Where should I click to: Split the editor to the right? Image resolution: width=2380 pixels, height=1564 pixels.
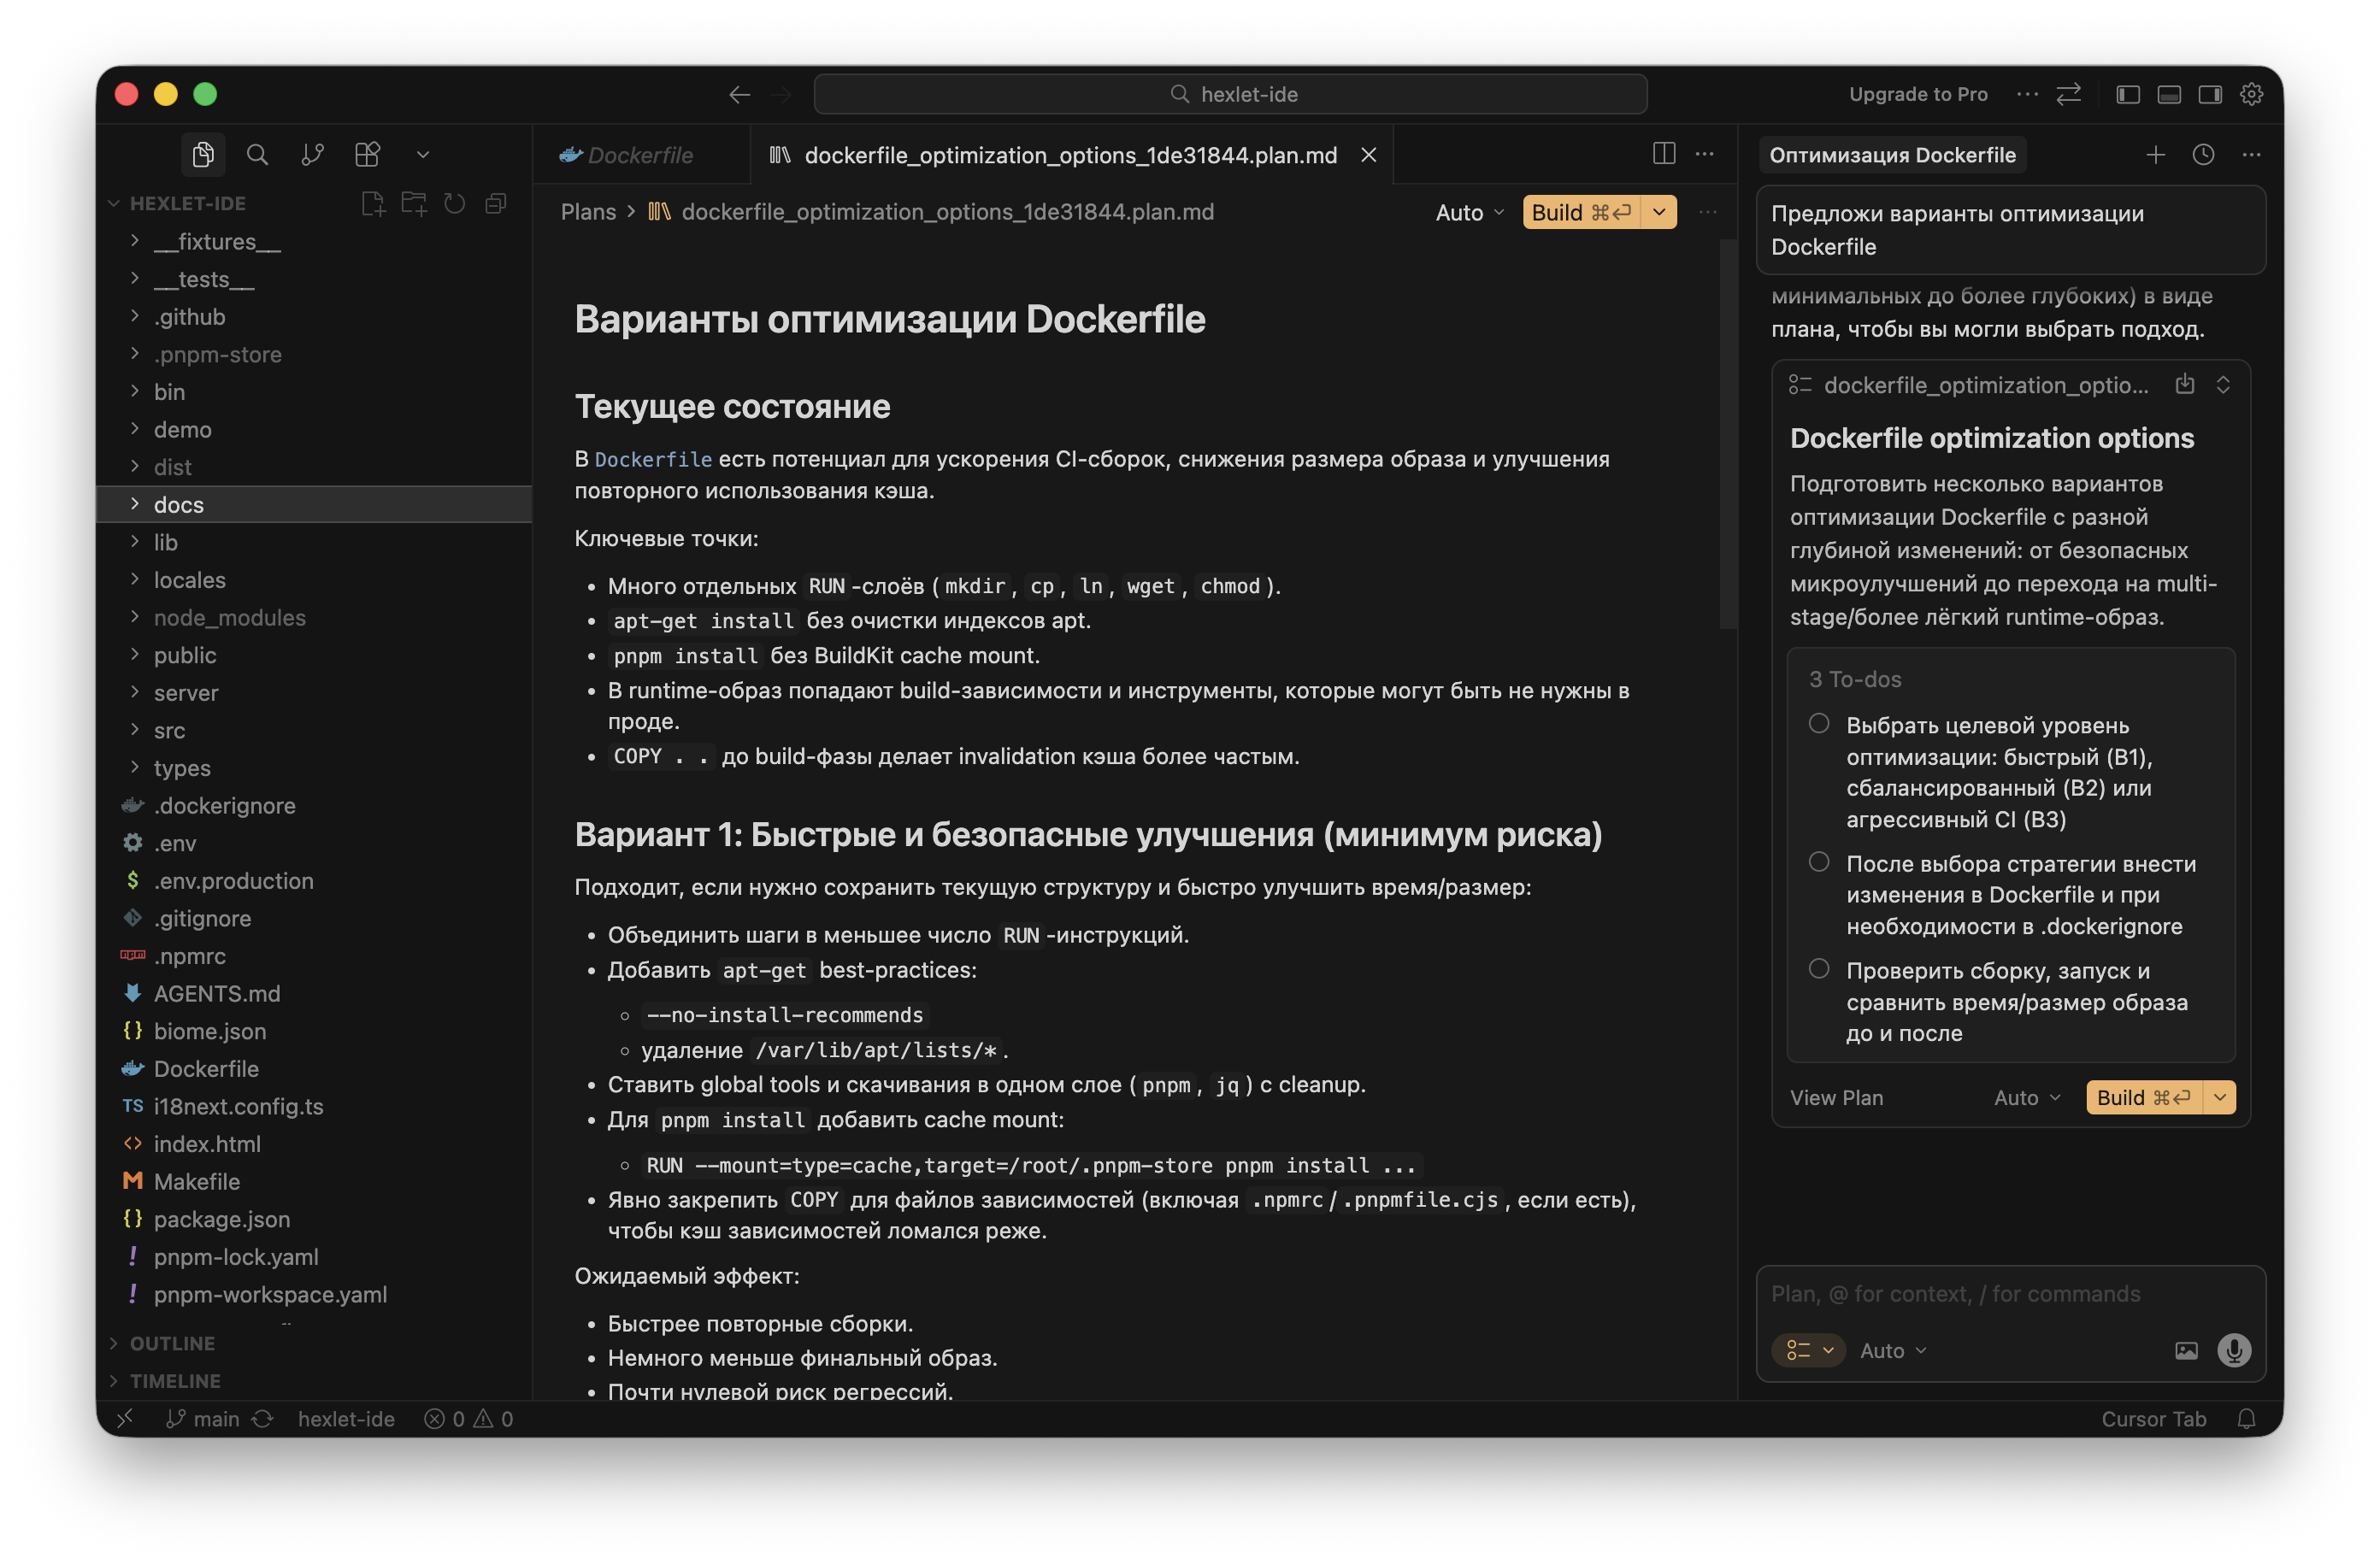1663,154
